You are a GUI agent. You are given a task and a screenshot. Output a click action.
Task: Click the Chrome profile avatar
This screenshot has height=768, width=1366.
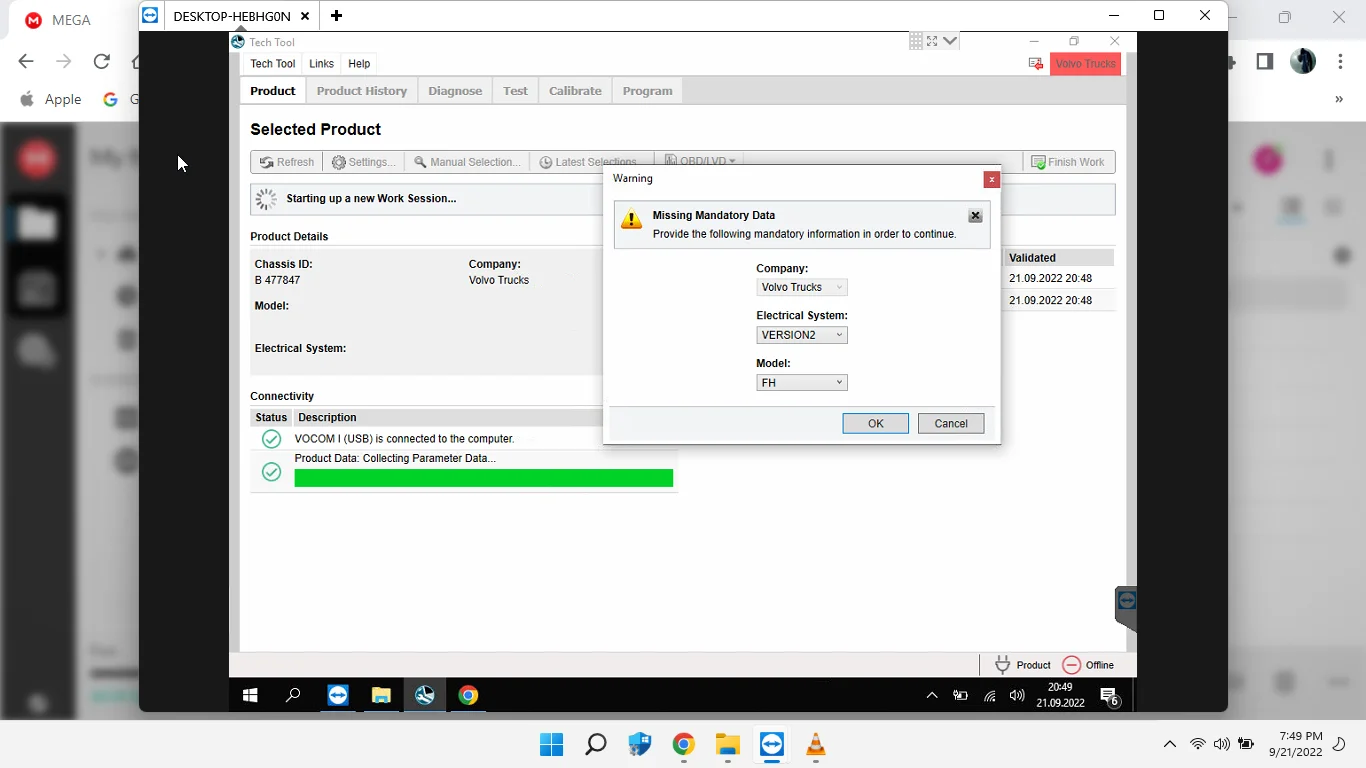coord(1303,61)
